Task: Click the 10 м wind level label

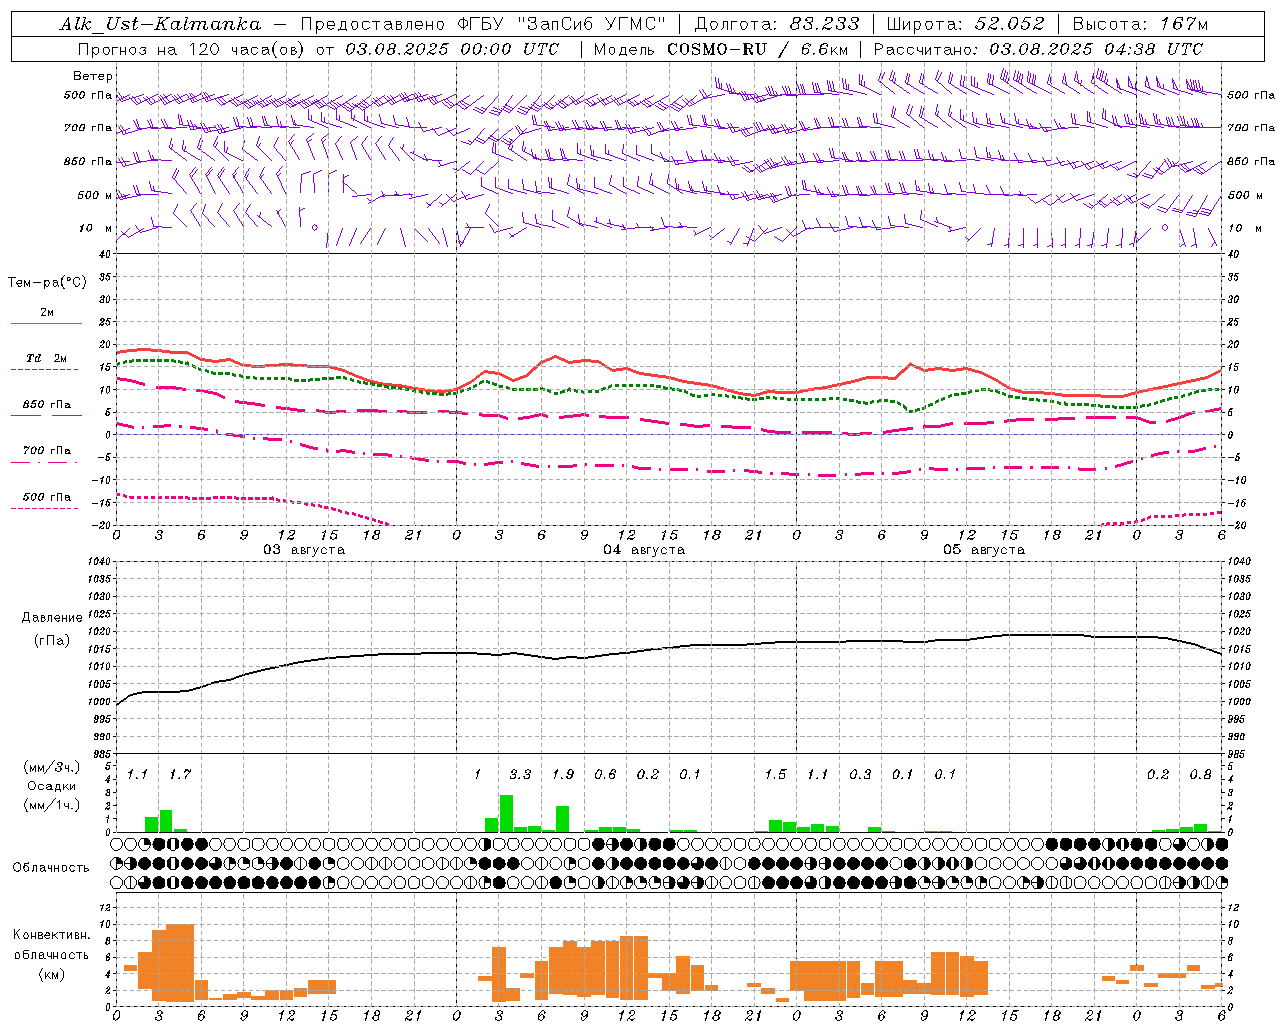Action: (x=95, y=228)
